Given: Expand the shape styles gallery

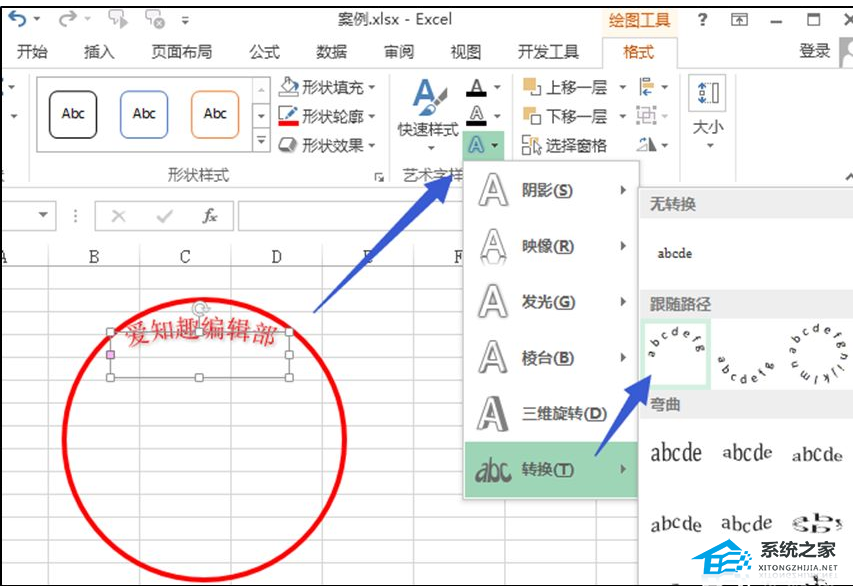Looking at the screenshot, I should [261, 140].
